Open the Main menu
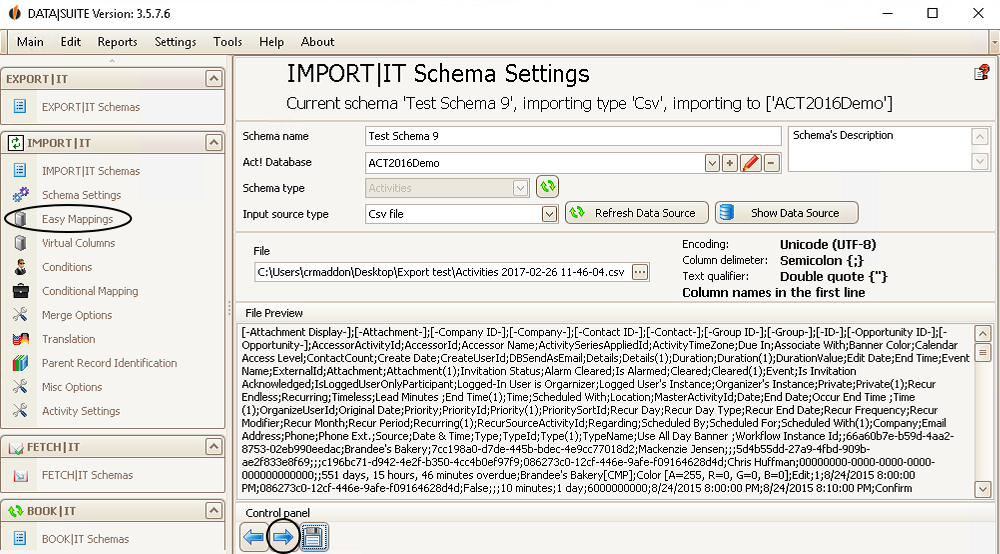The height and width of the screenshot is (554, 1000). click(x=30, y=42)
